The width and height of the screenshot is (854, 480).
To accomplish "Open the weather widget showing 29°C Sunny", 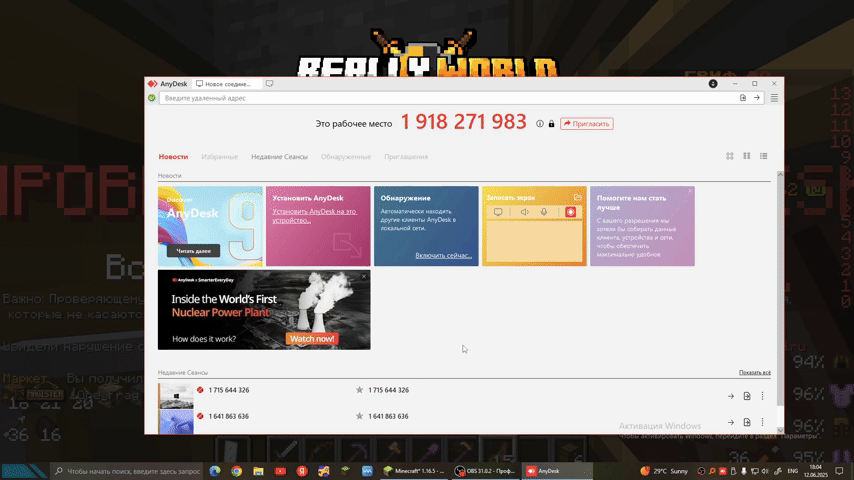I will pos(664,471).
